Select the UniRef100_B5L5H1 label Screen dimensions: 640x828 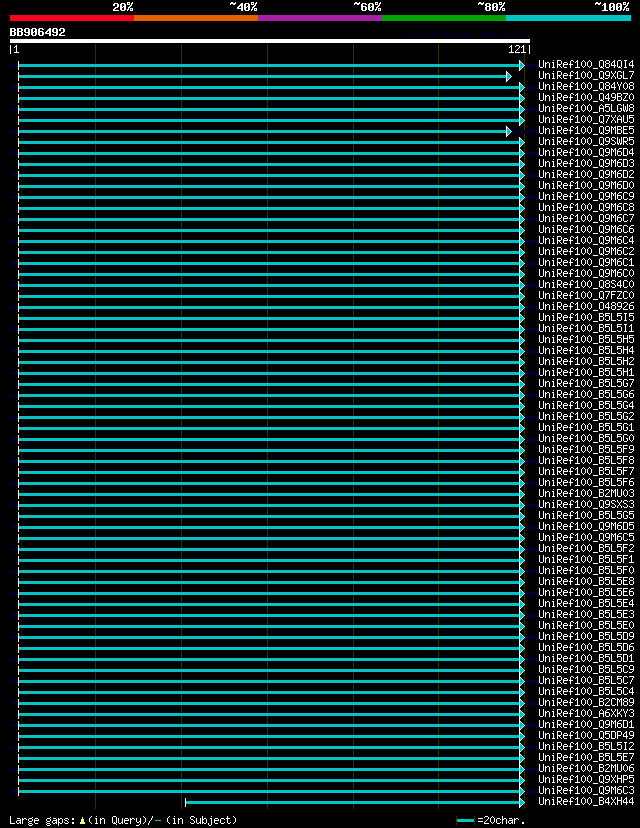tap(586, 372)
